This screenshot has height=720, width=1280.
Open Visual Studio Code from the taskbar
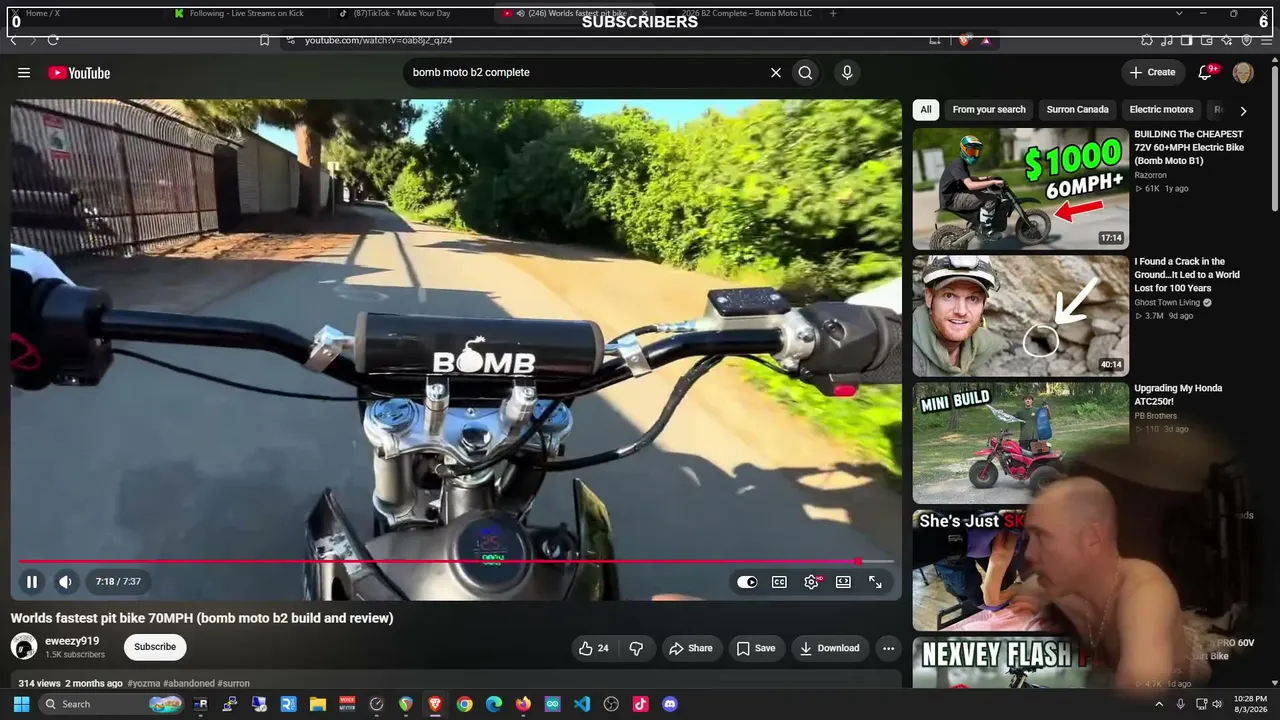(x=582, y=704)
